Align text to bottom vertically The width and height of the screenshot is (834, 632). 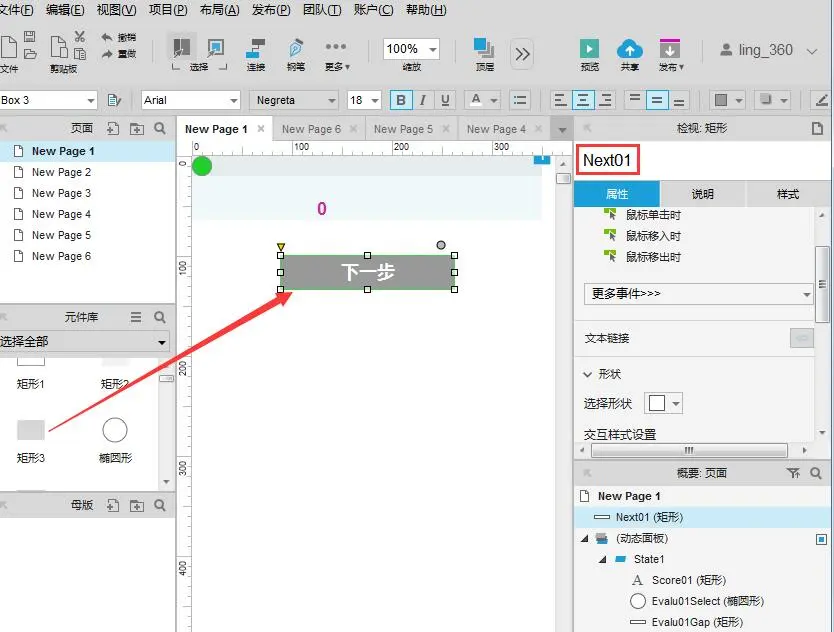(x=679, y=100)
